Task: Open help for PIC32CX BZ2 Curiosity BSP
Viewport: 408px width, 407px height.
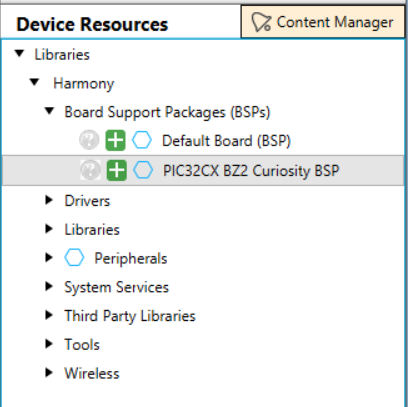Action: [x=90, y=170]
